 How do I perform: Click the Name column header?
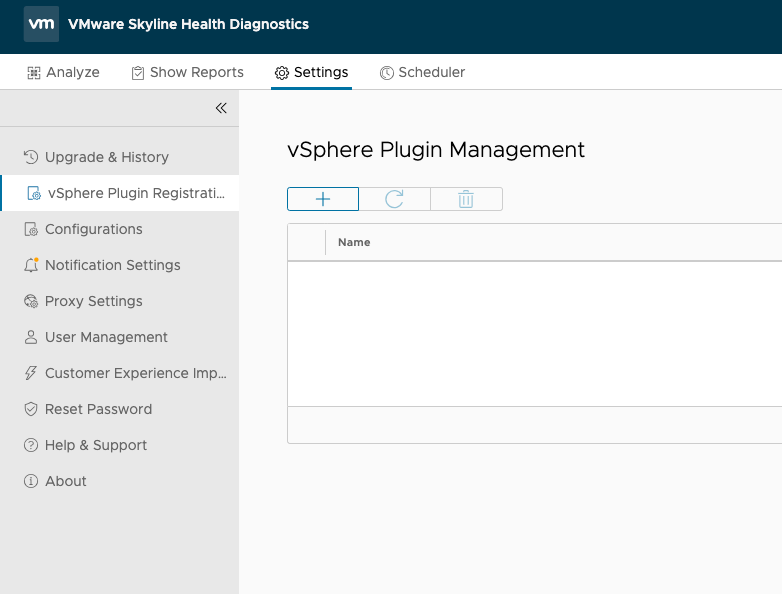(x=354, y=242)
